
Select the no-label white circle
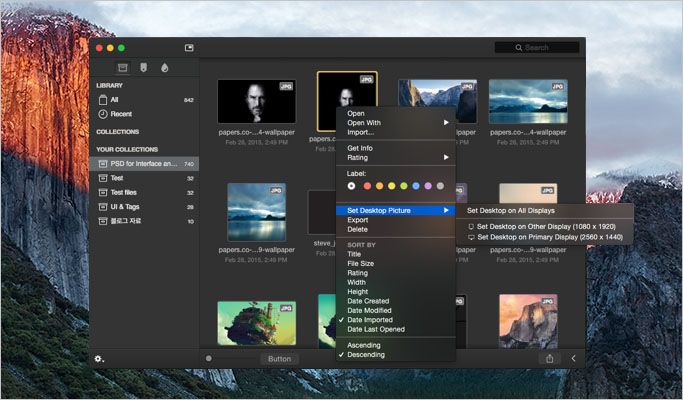pos(352,186)
